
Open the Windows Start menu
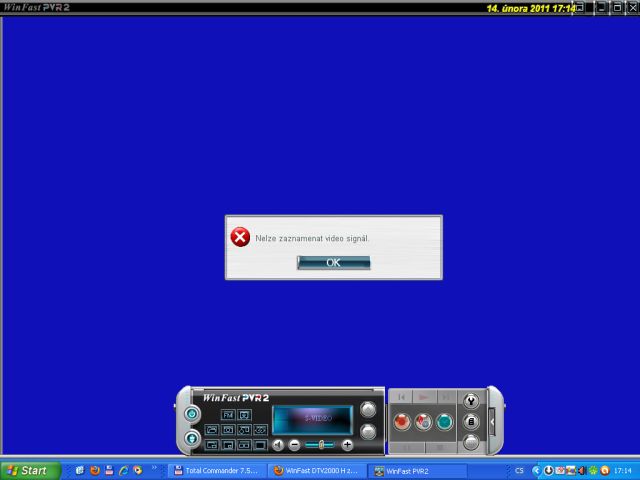pos(31,471)
